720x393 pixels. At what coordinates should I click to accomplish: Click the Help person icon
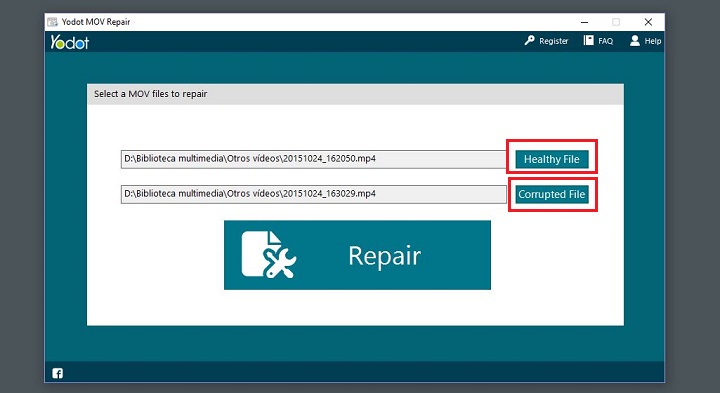click(x=635, y=40)
